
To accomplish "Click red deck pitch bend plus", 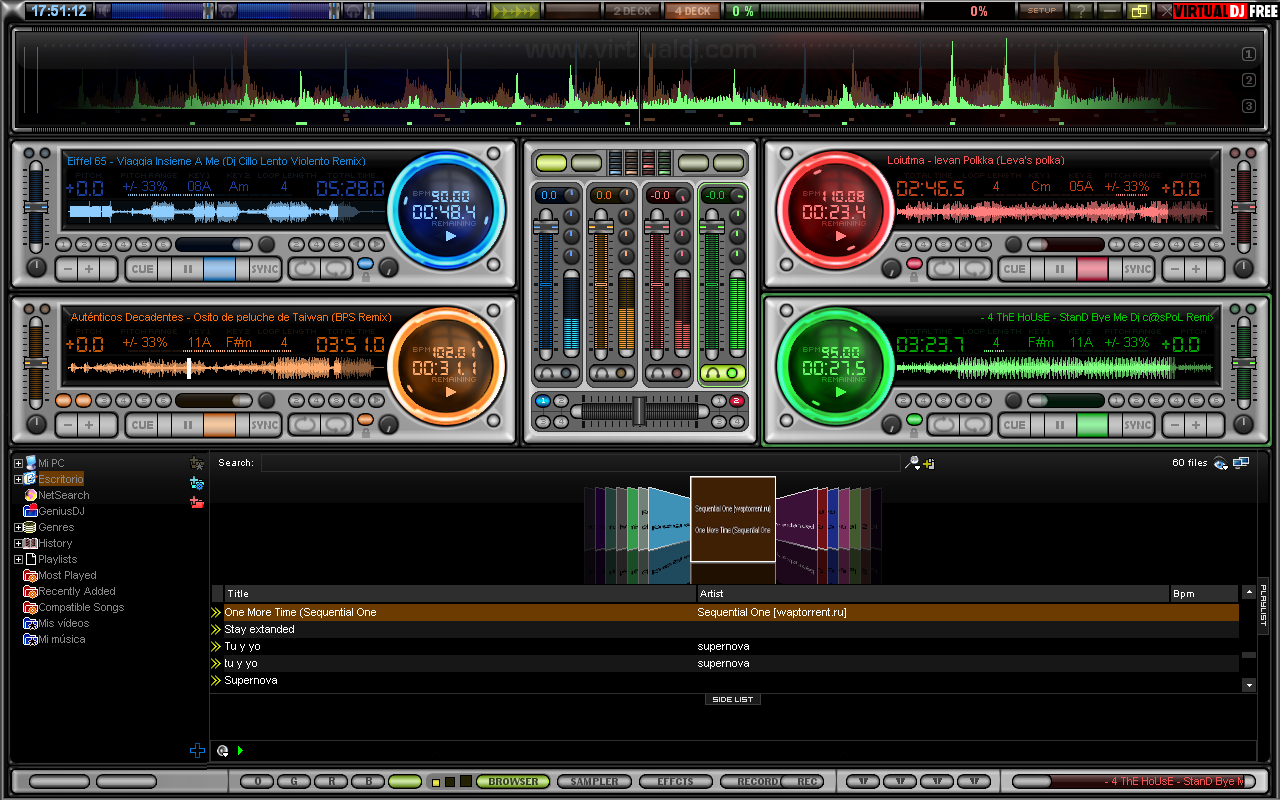I will 1196,269.
